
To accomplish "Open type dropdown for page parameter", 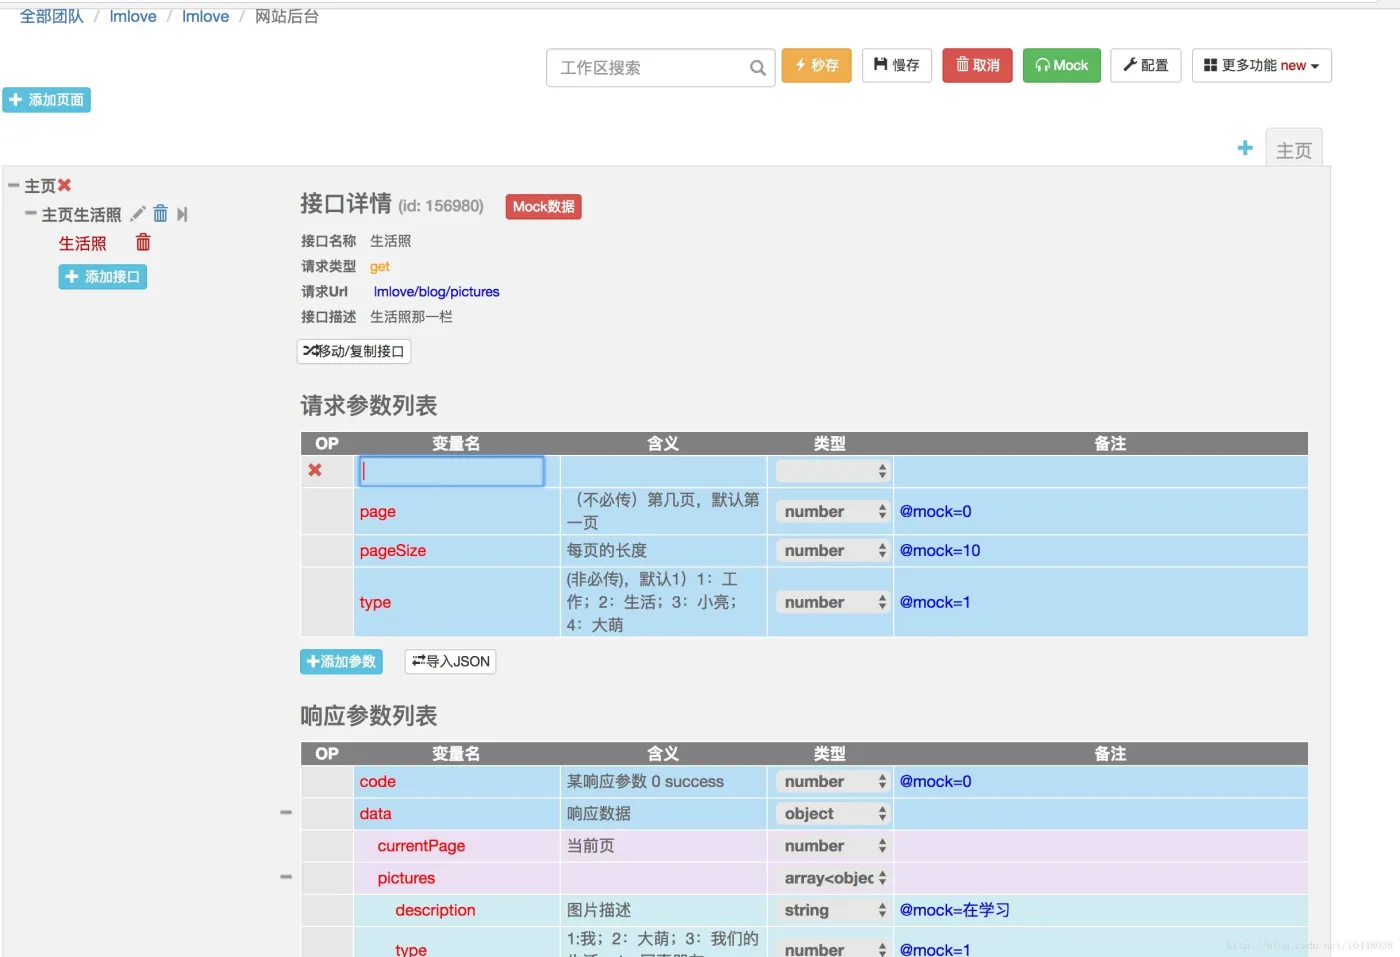I will [x=832, y=511].
